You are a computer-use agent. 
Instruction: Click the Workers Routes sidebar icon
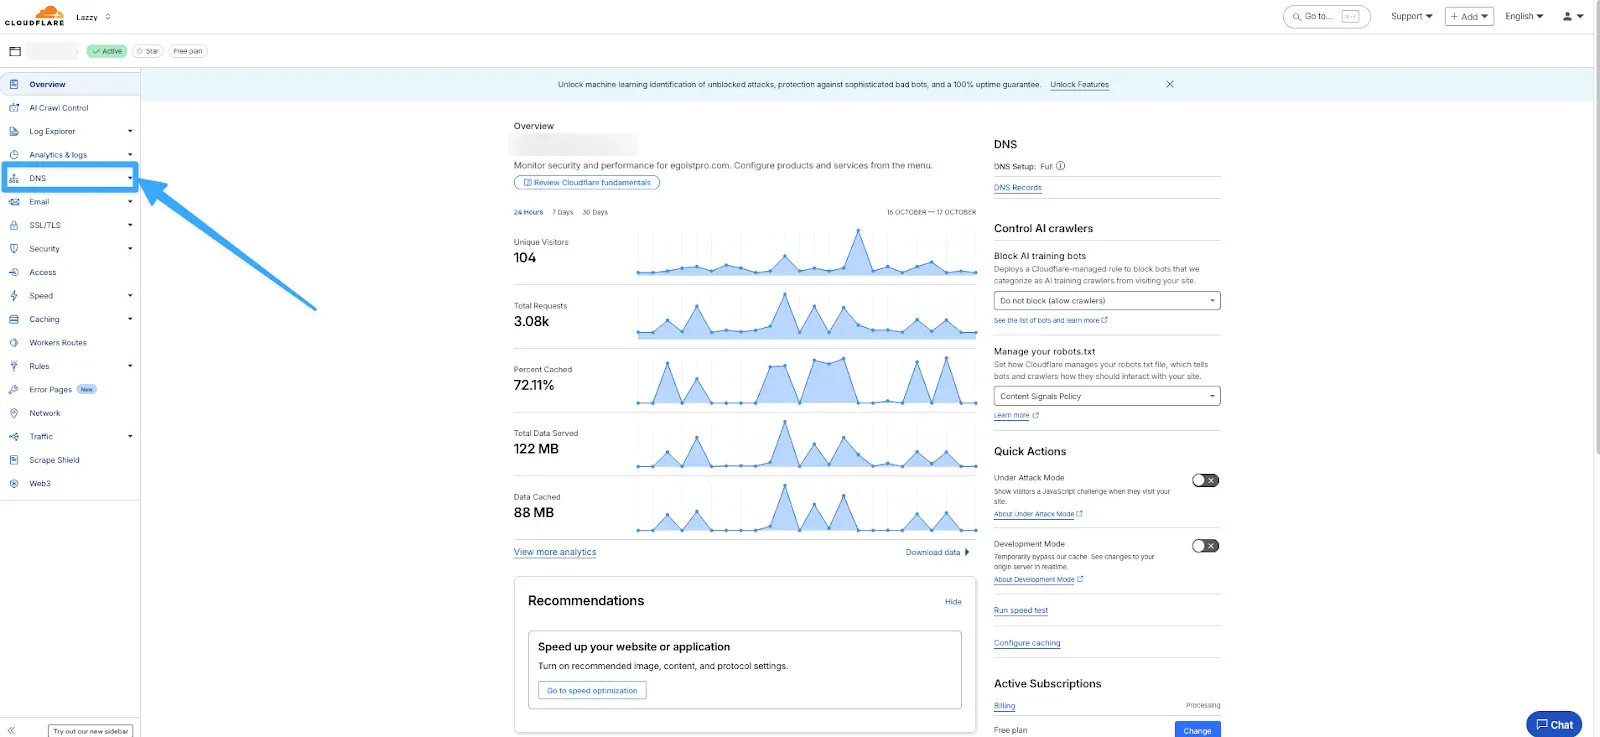pos(14,343)
